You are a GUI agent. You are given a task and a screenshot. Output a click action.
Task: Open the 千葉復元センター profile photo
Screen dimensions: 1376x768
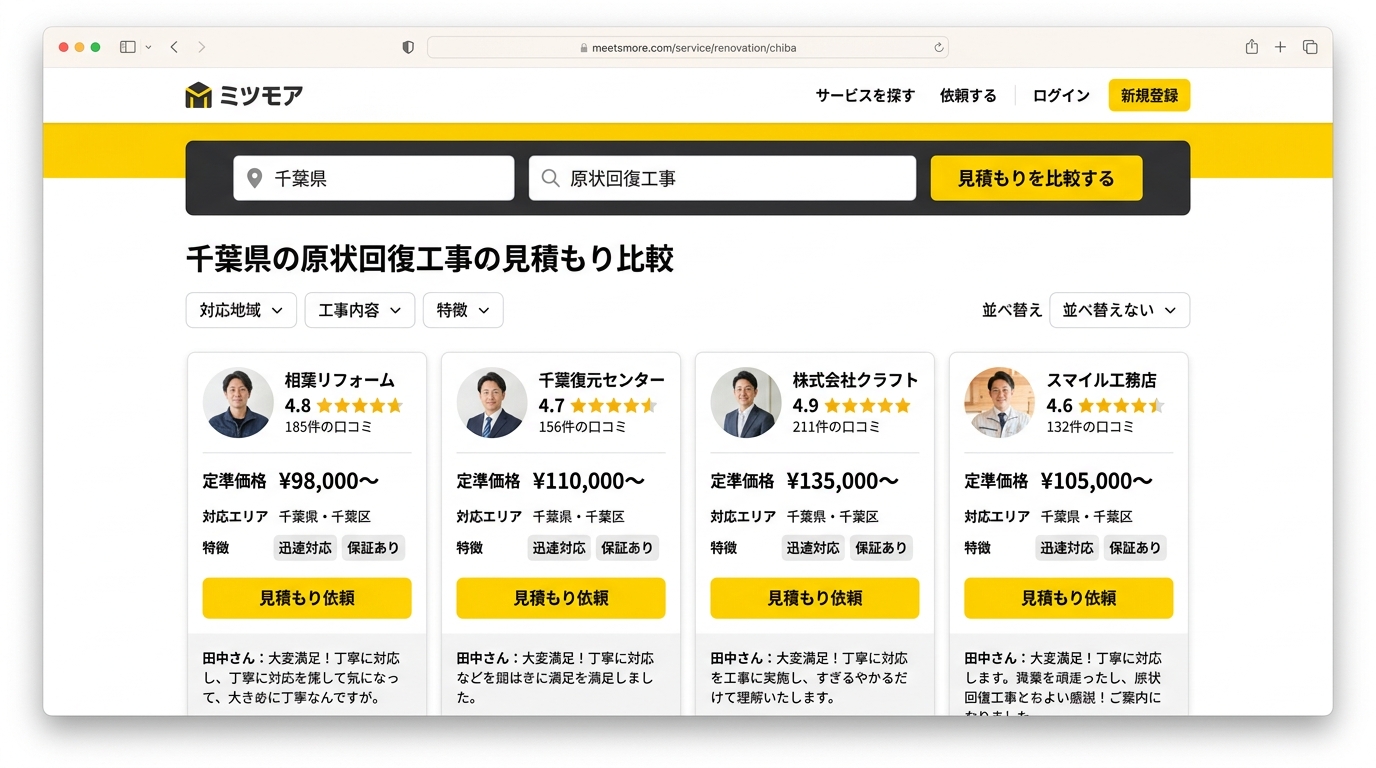(492, 403)
